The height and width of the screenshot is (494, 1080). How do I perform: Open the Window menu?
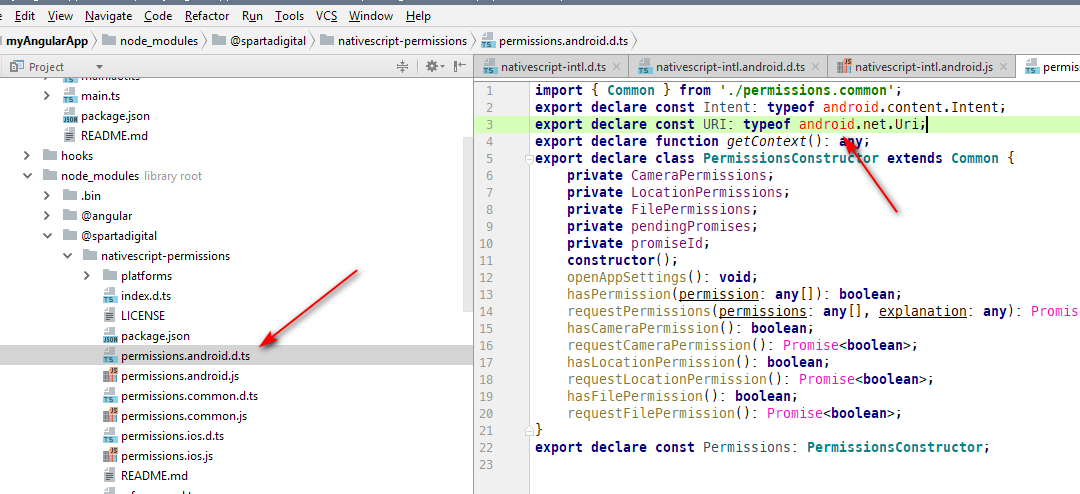coord(371,16)
